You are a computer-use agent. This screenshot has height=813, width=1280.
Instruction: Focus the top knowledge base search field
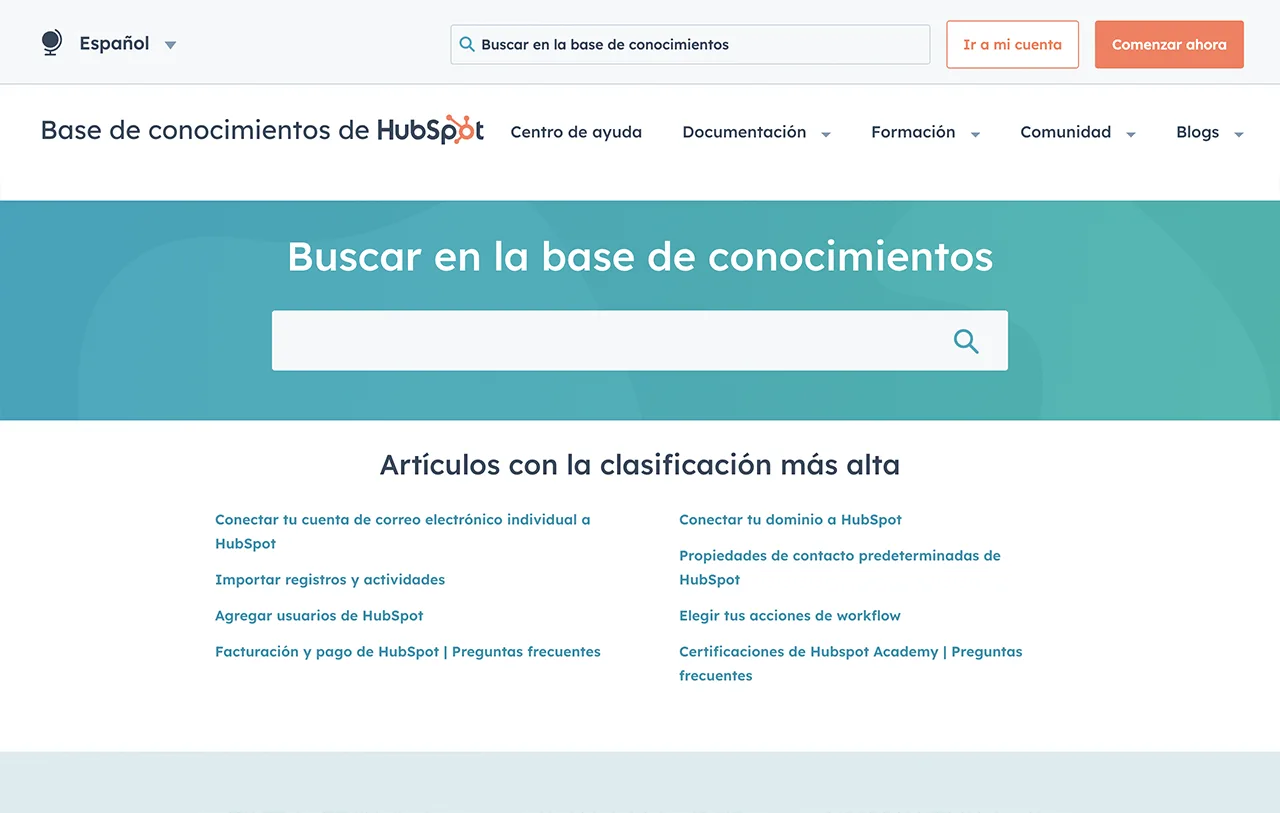click(690, 44)
